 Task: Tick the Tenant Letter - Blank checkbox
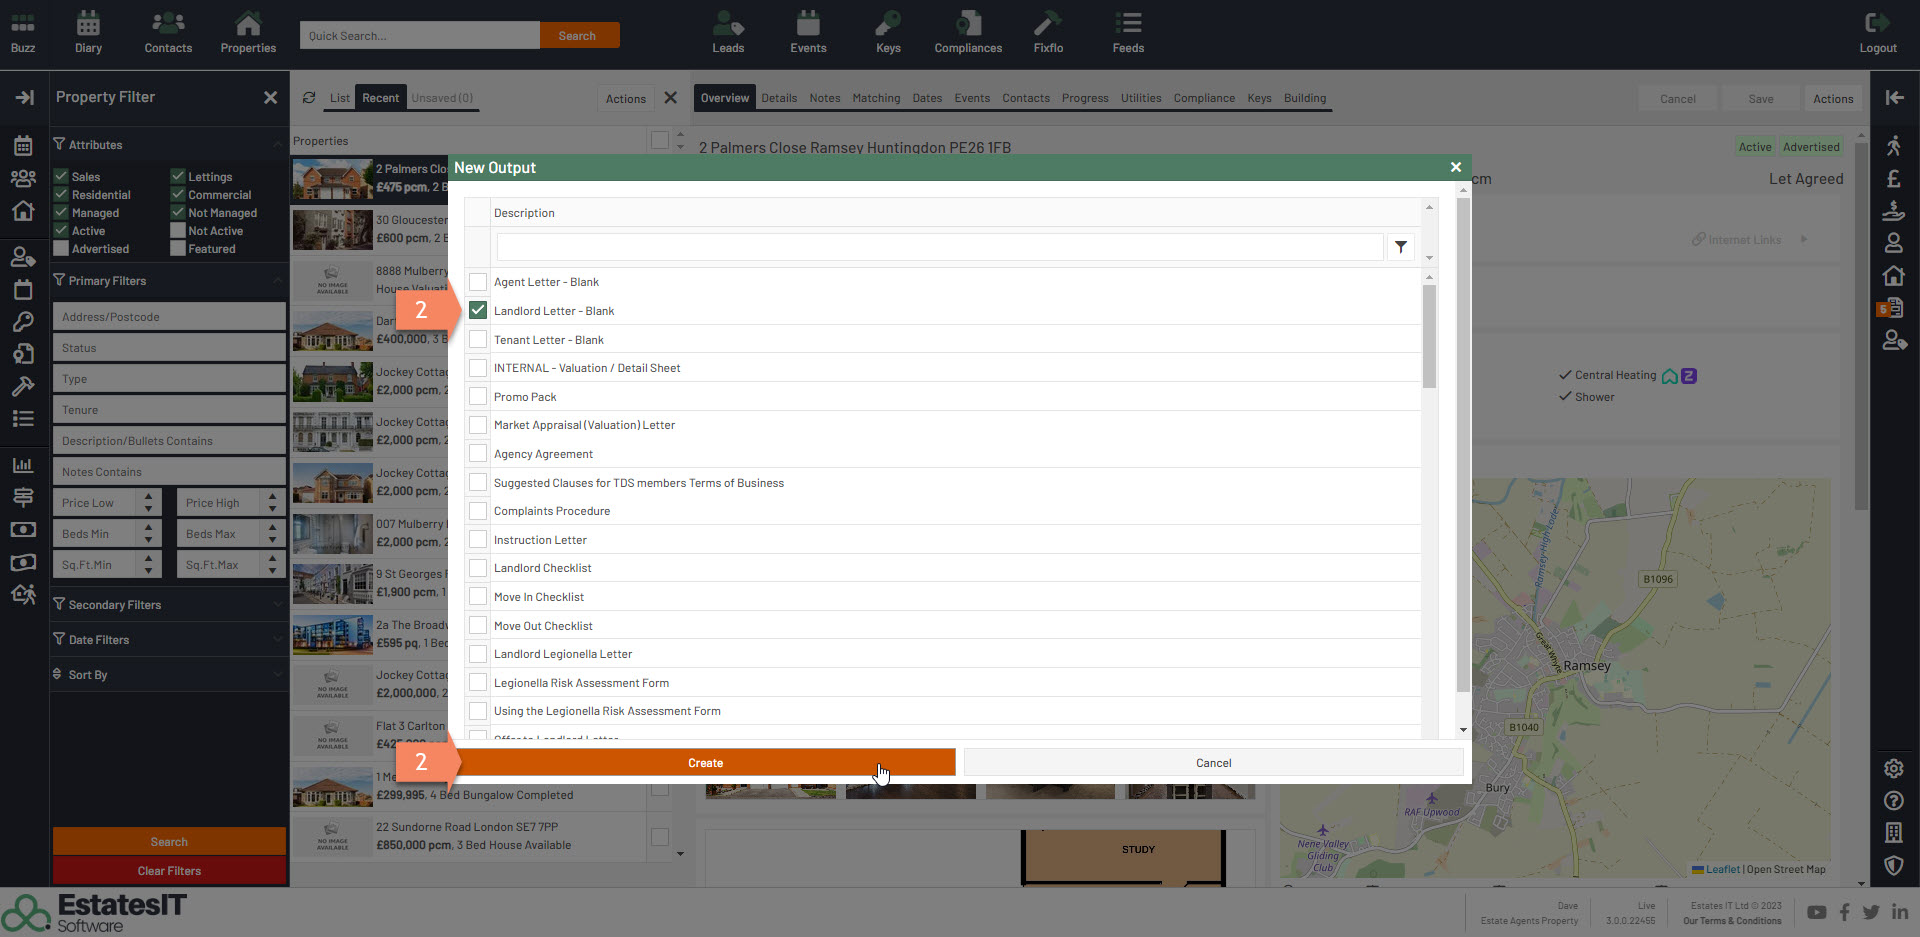click(x=478, y=340)
